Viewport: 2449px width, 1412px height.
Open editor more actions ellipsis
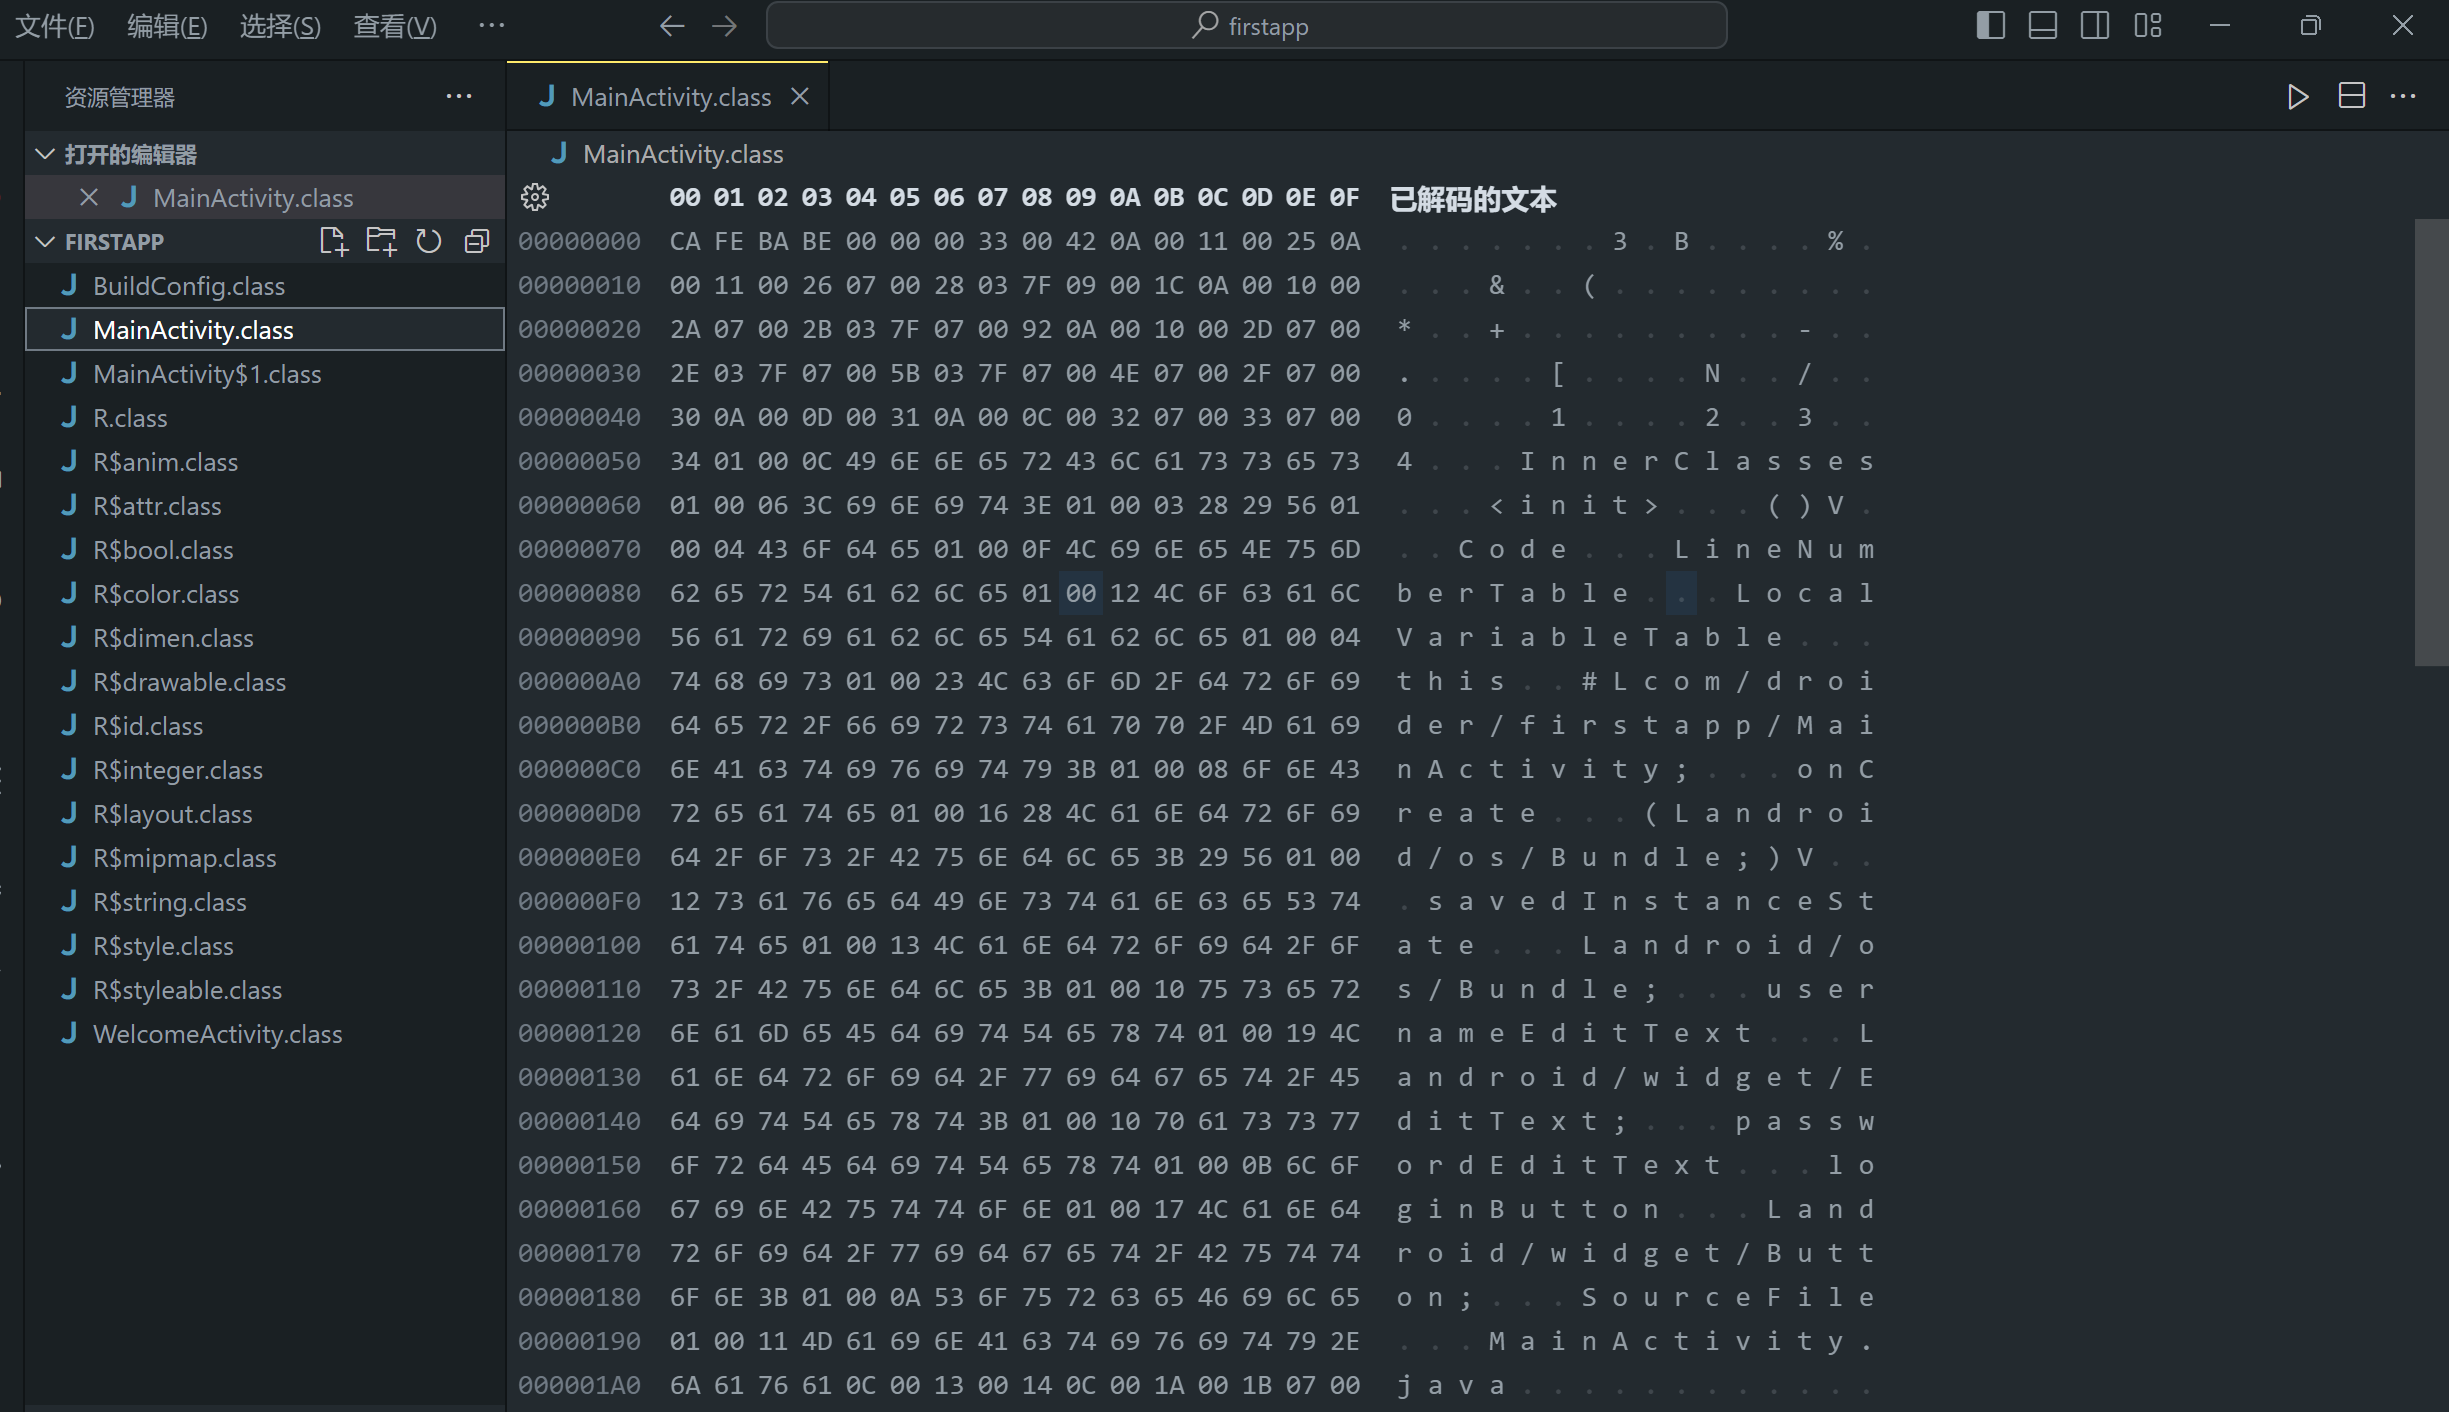coord(2403,97)
